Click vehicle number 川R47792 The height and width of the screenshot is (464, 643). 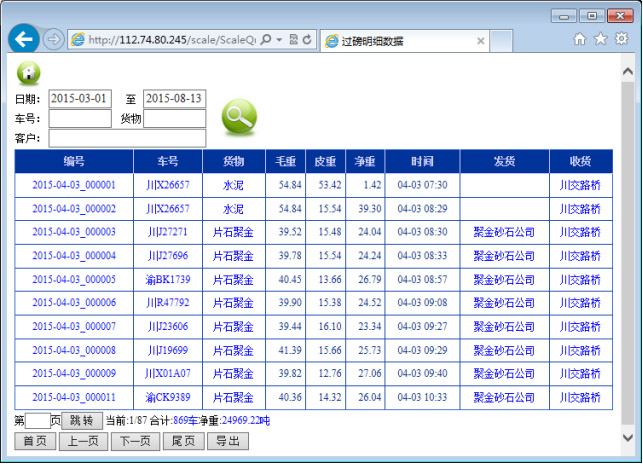168,302
